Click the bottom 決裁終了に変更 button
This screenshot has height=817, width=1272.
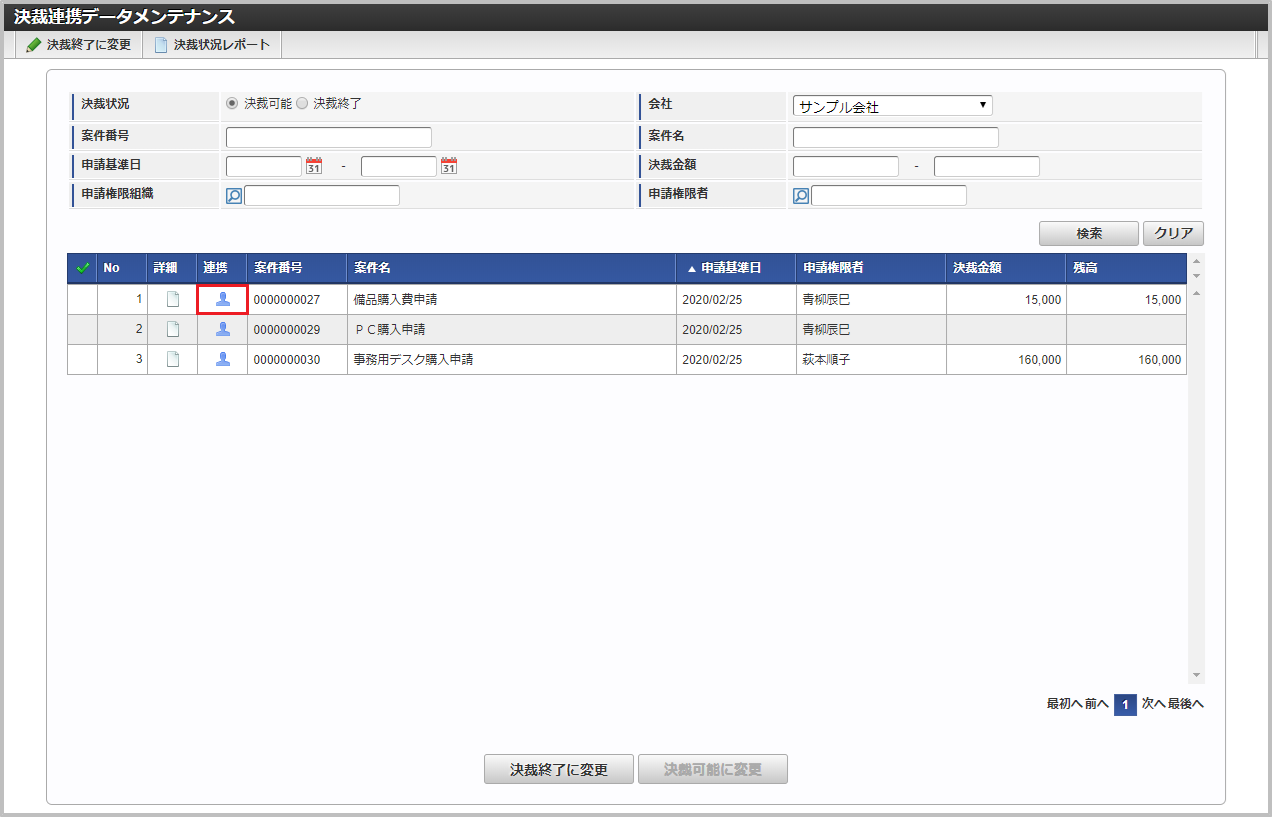pos(558,769)
